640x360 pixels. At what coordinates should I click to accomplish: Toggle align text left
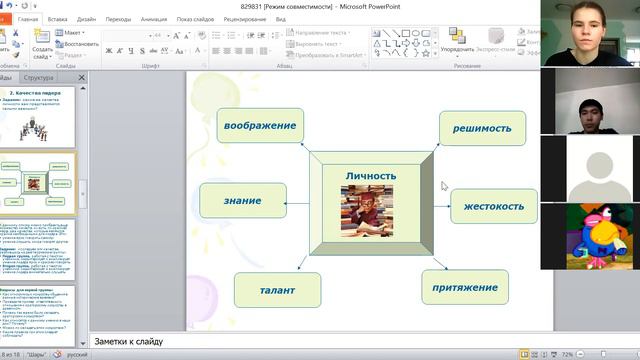click(x=216, y=51)
